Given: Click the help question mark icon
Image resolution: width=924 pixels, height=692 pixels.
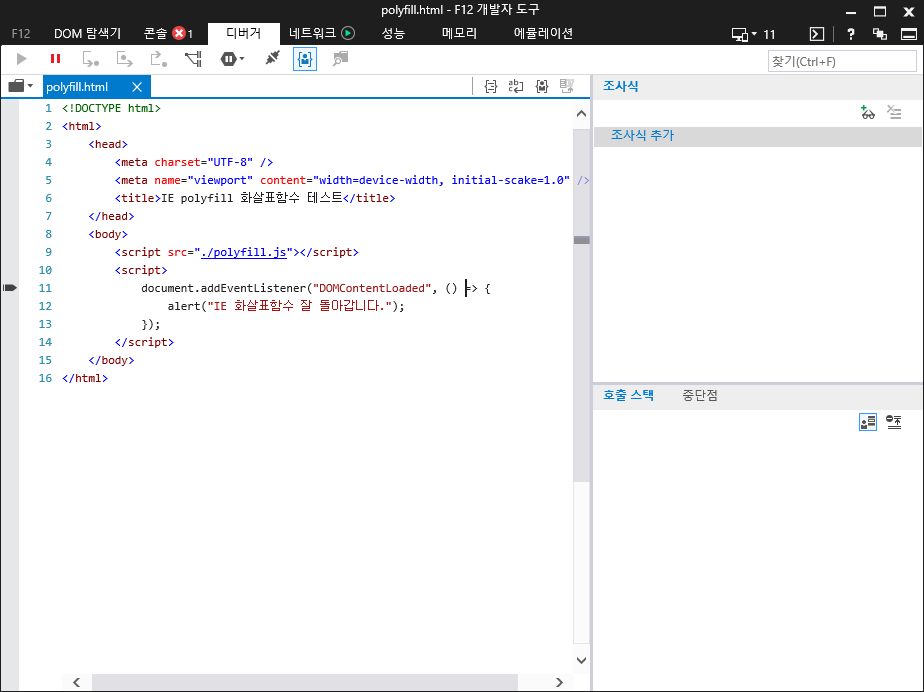Looking at the screenshot, I should coord(850,34).
